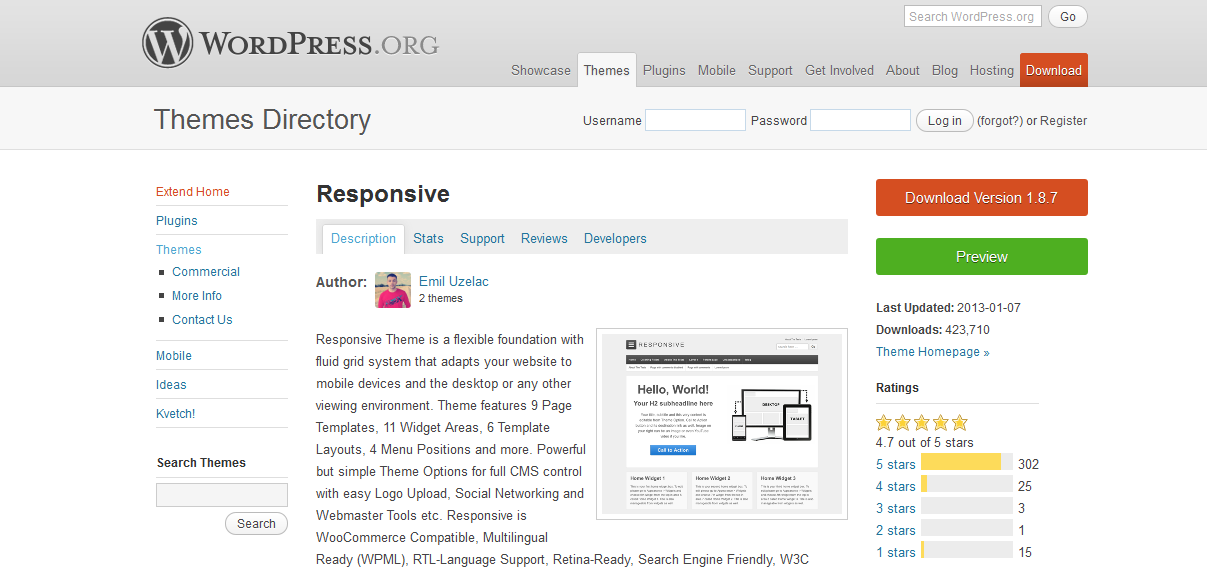Open the Get Involved menu item
Image resolution: width=1207 pixels, height=573 pixels.
(839, 70)
